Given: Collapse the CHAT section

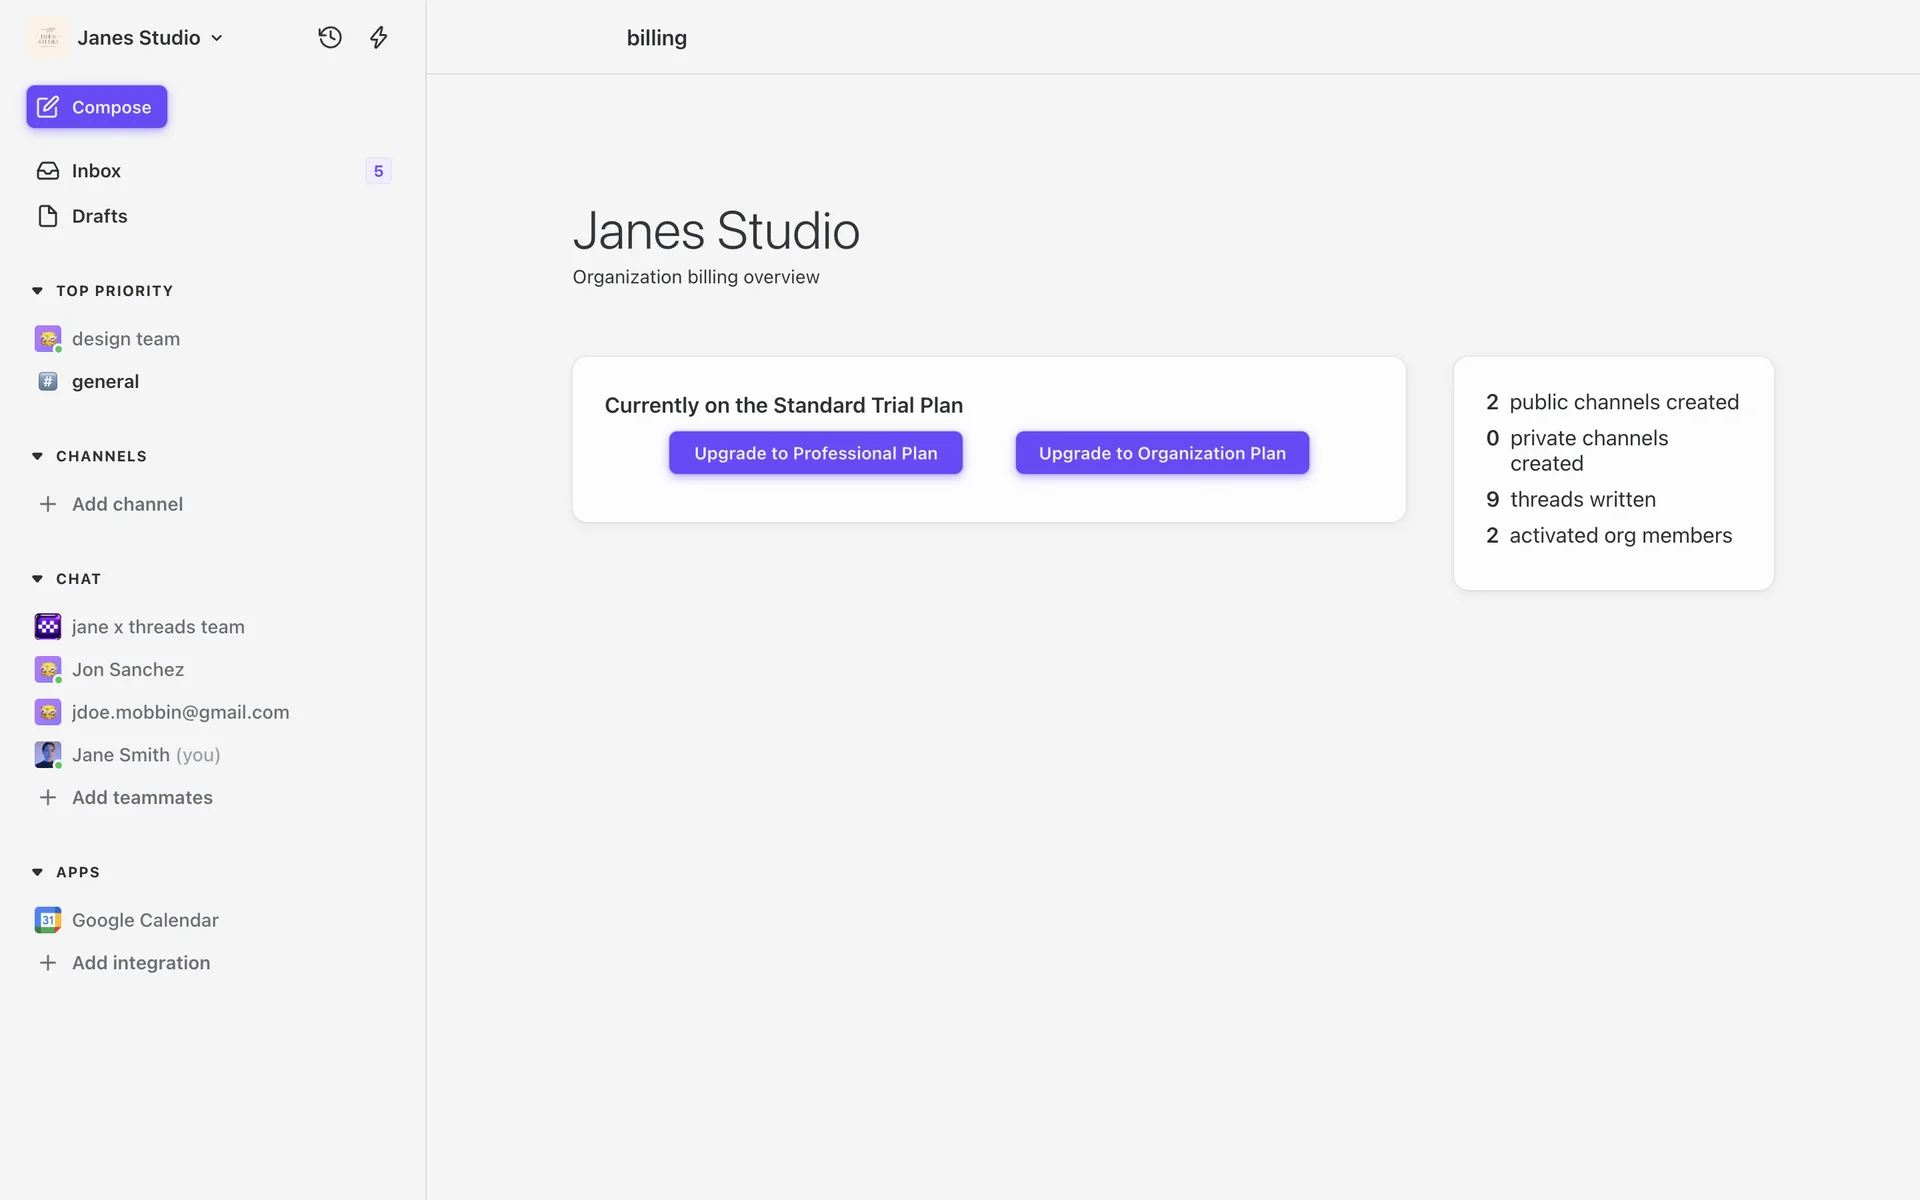Looking at the screenshot, I should pyautogui.click(x=37, y=579).
